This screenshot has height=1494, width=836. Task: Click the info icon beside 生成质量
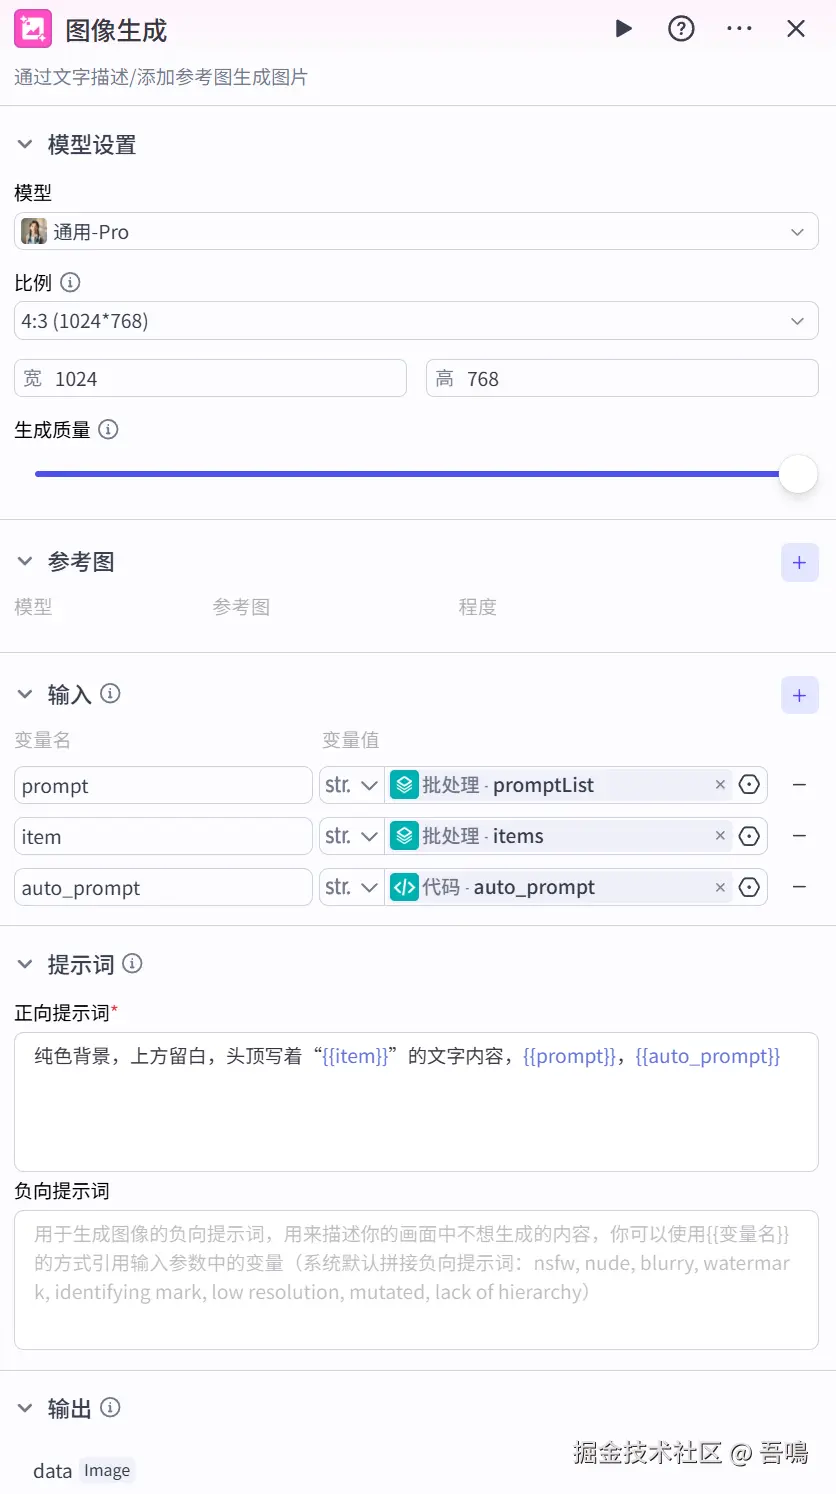[x=108, y=430]
